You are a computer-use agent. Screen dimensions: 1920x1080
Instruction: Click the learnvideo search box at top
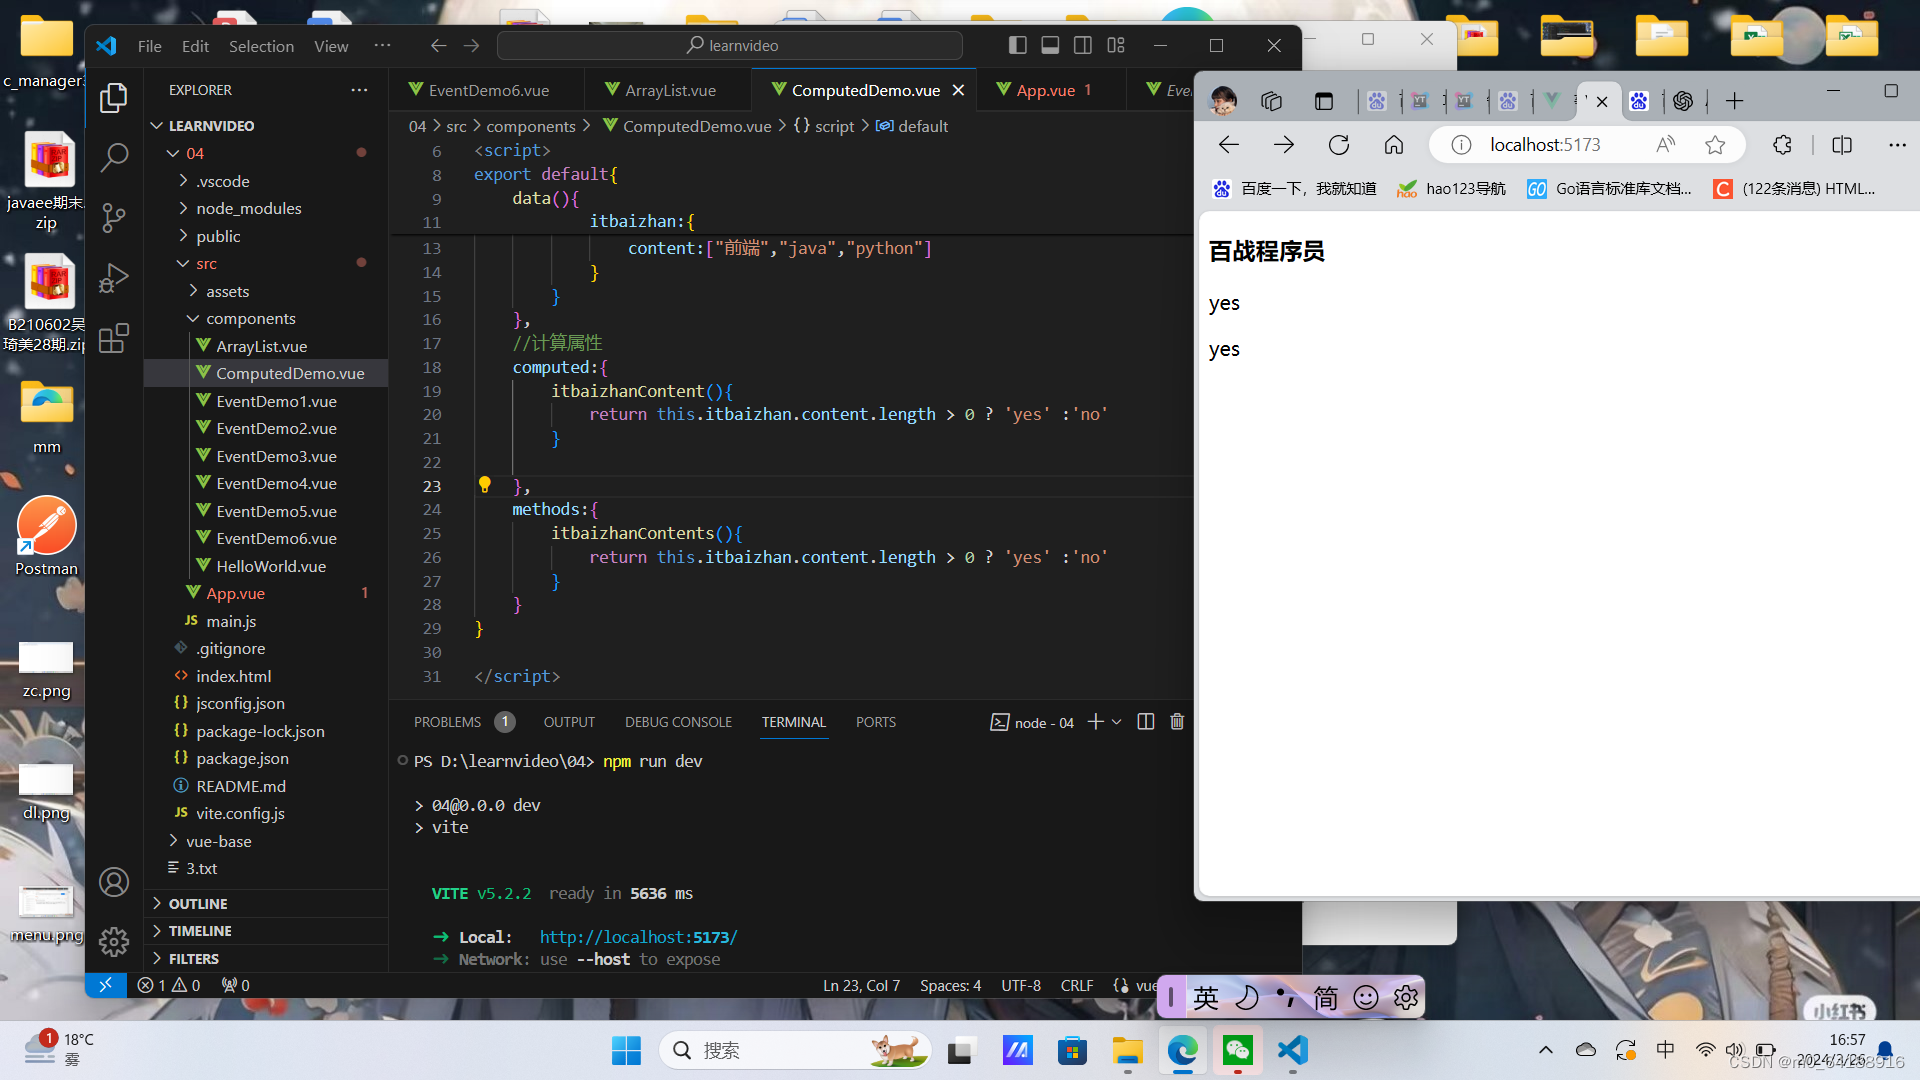pyautogui.click(x=730, y=45)
